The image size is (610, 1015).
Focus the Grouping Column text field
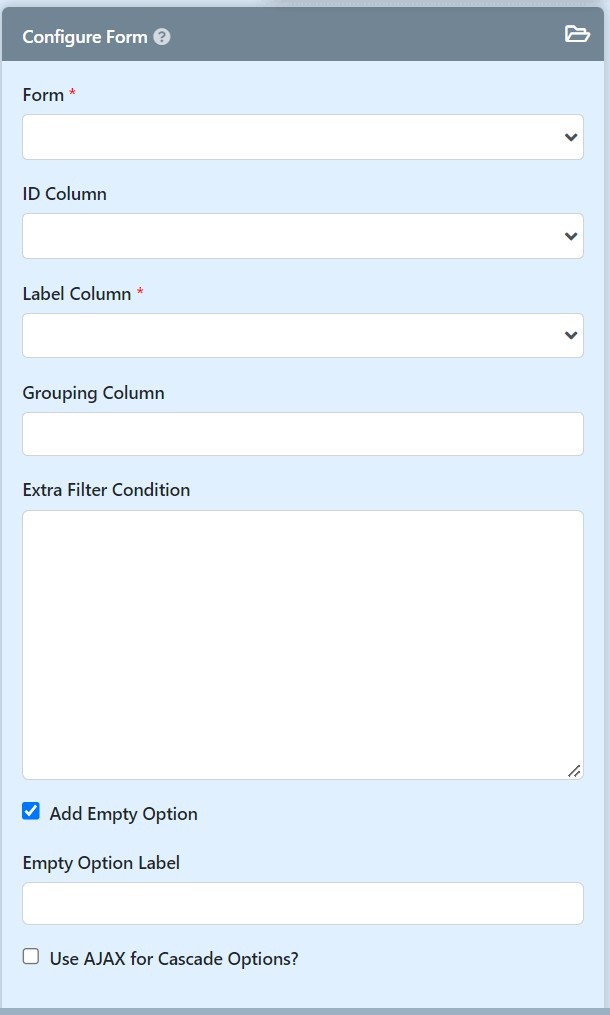coord(303,434)
